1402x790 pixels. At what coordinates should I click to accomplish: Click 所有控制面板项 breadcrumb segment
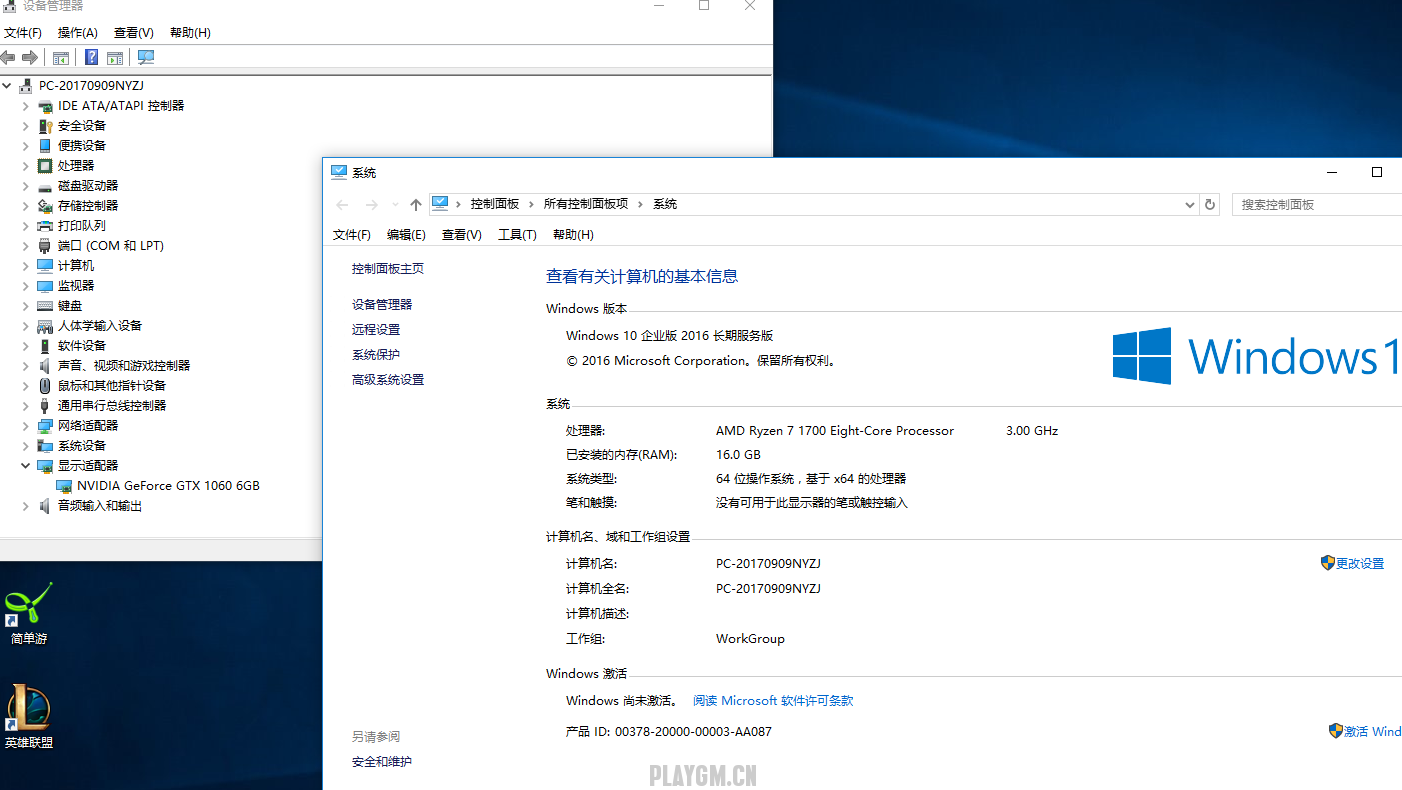(x=586, y=204)
